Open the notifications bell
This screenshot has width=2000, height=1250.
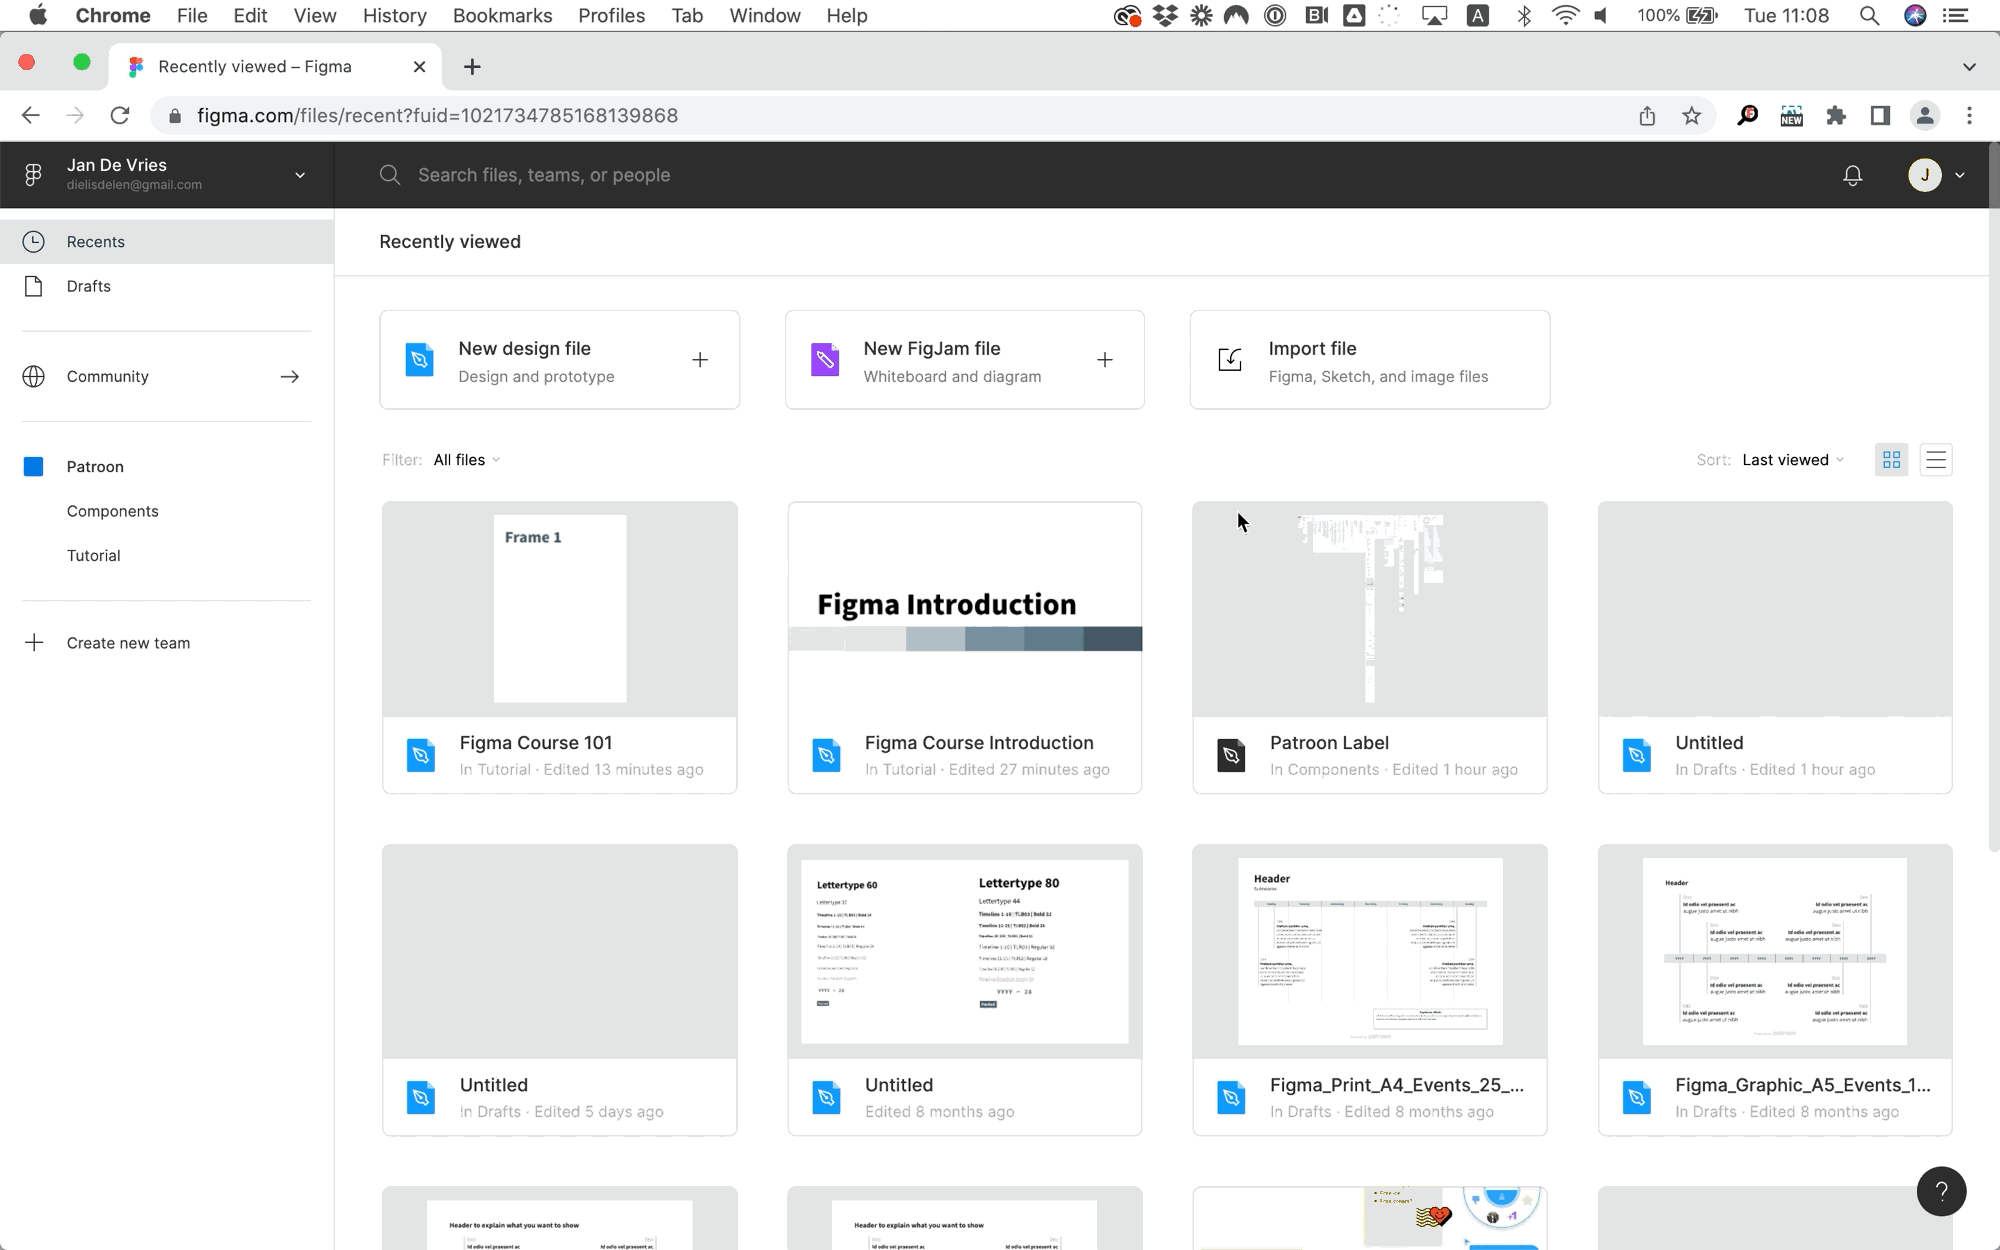pos(1852,175)
